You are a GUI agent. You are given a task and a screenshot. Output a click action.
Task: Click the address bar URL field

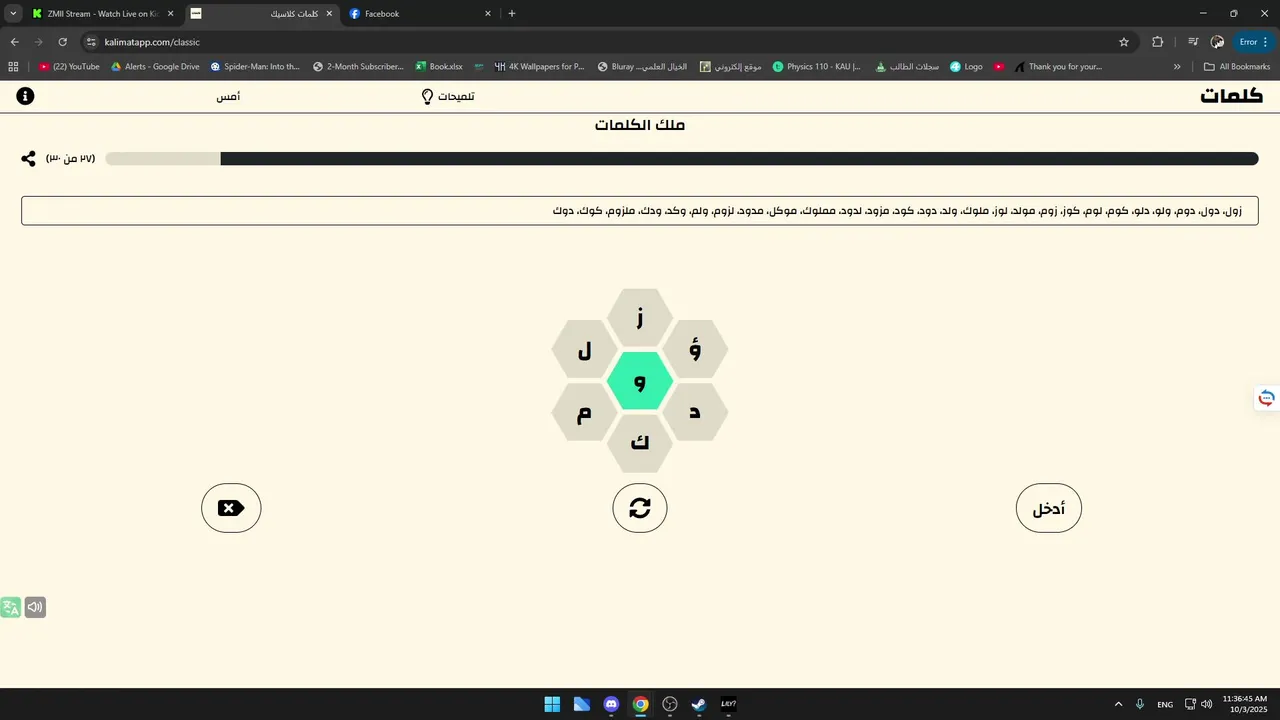(x=600, y=42)
